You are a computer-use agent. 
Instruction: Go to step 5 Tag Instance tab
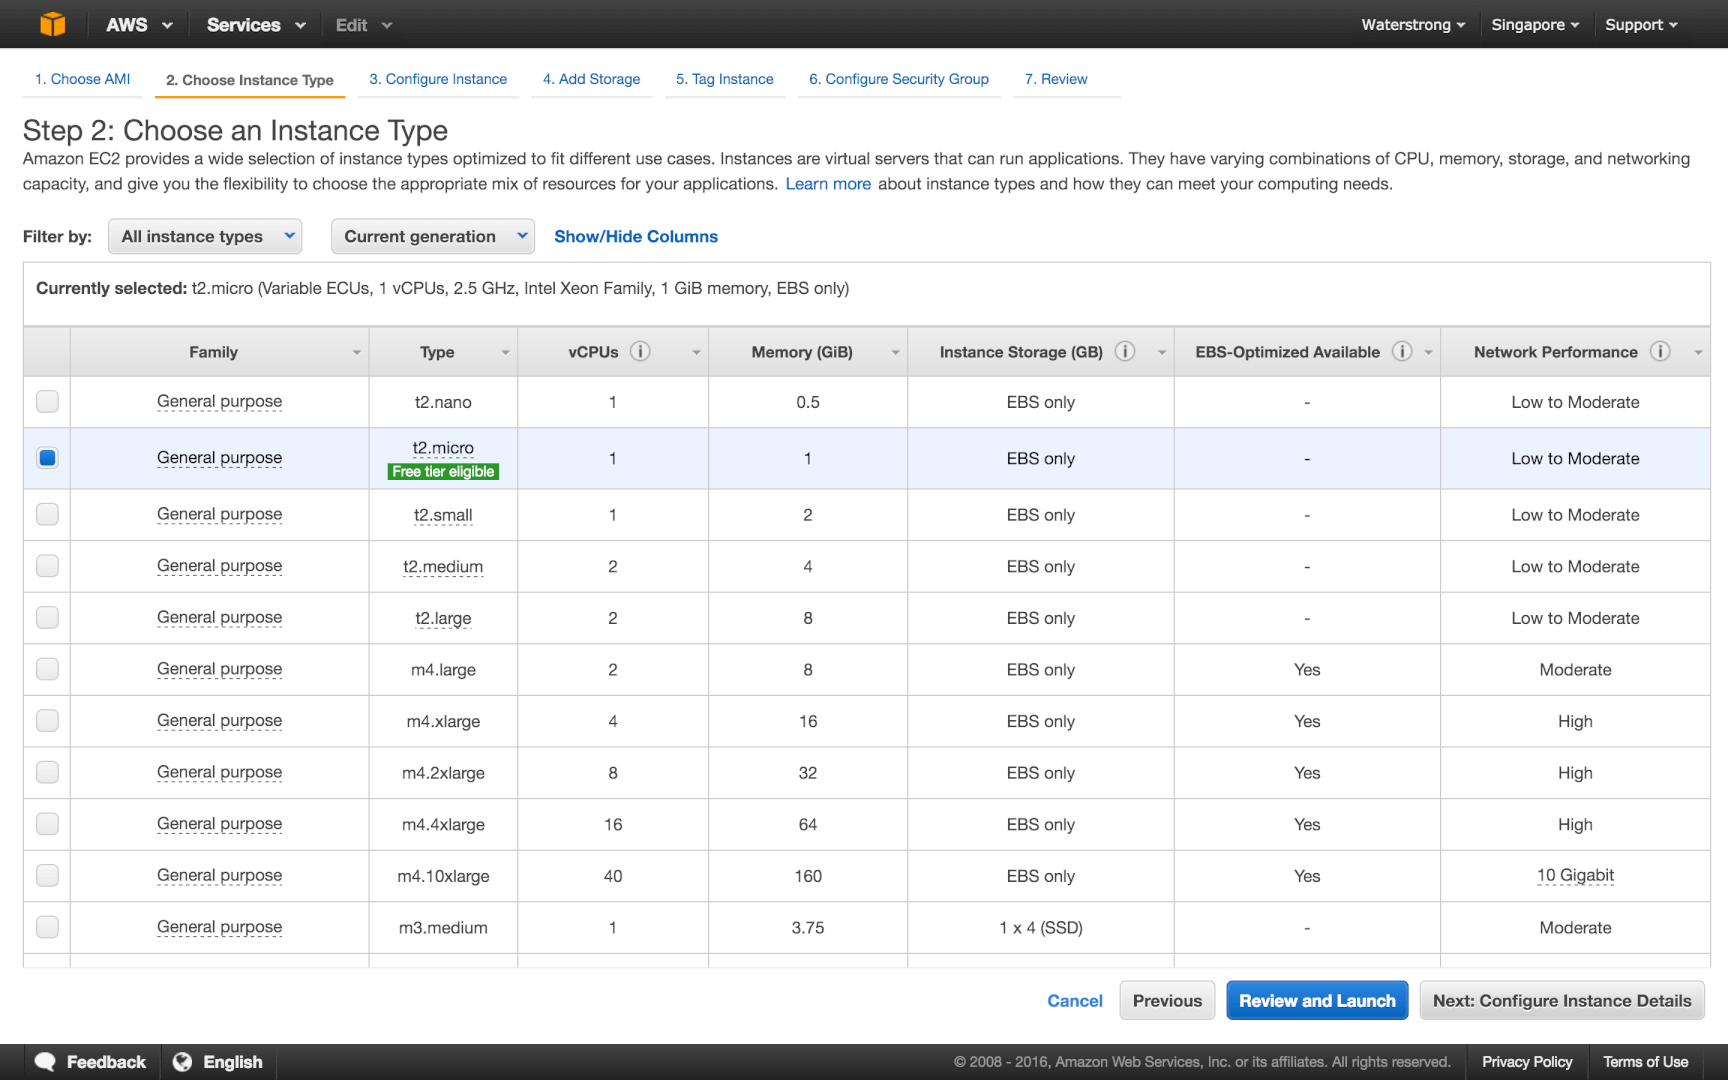pyautogui.click(x=725, y=79)
